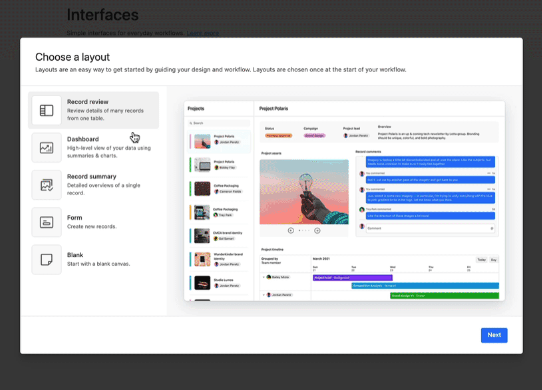Select the Record review layout icon
This screenshot has height=390, width=542.
coord(46,110)
